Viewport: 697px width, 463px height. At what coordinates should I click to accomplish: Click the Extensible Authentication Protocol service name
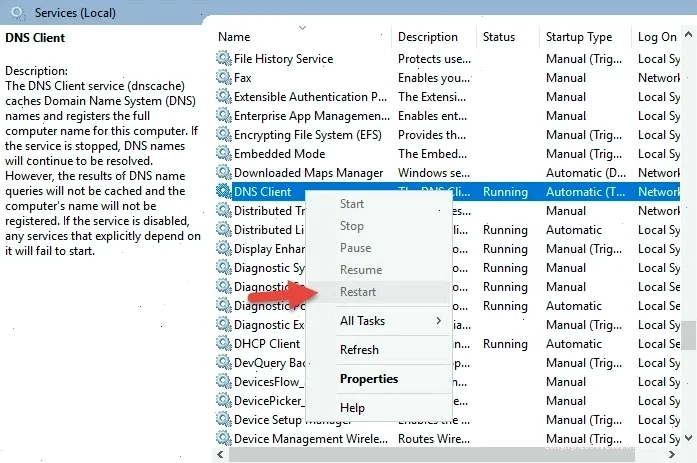pos(310,97)
